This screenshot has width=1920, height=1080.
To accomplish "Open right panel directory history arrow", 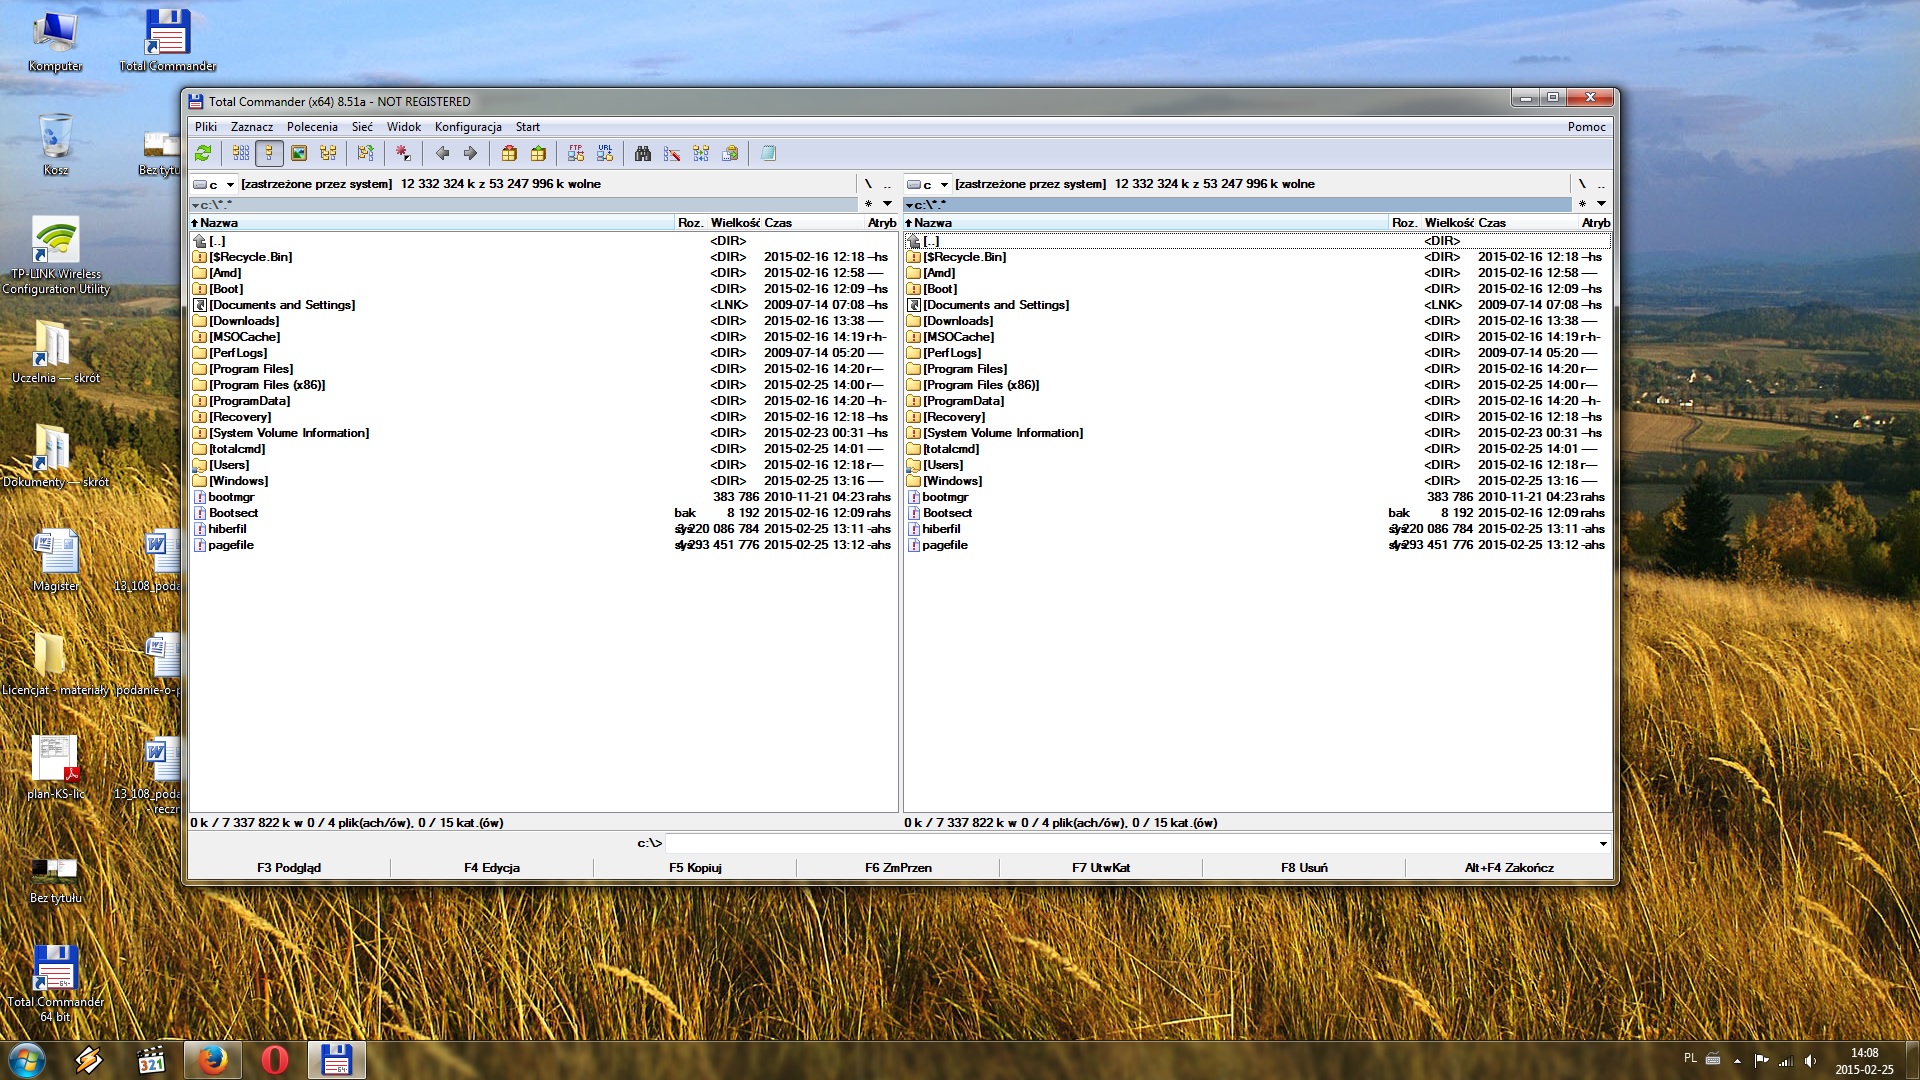I will pos(1601,204).
